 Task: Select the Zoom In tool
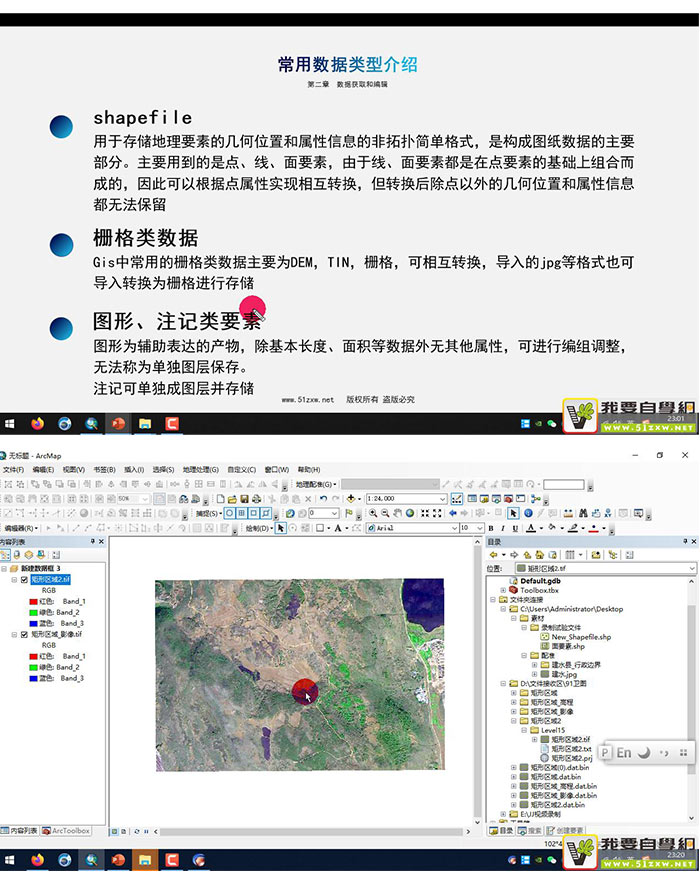pos(373,513)
